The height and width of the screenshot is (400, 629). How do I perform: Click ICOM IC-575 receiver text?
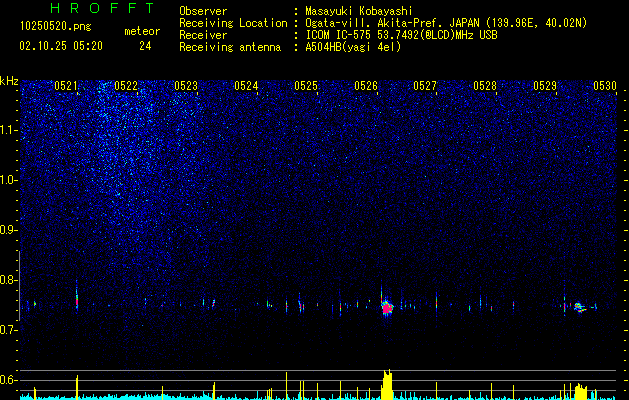[x=401, y=35]
